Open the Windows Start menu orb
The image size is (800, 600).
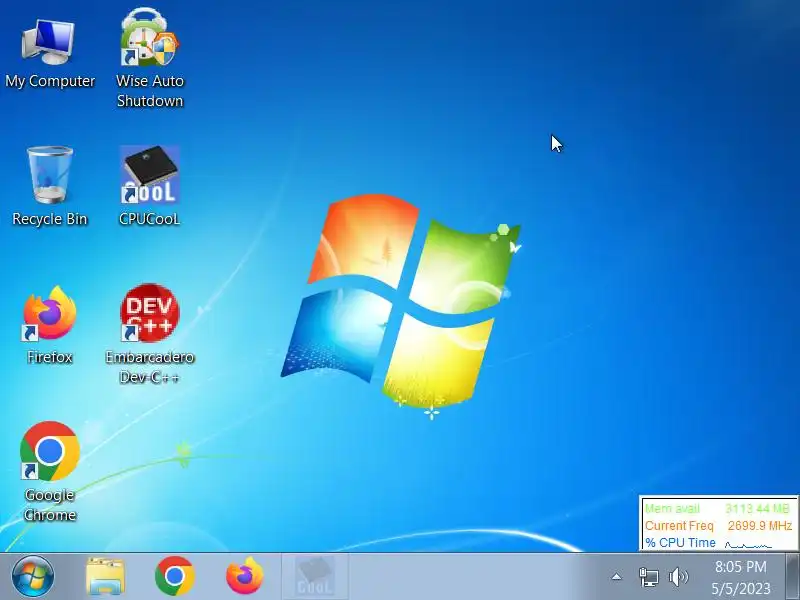[x=33, y=577]
